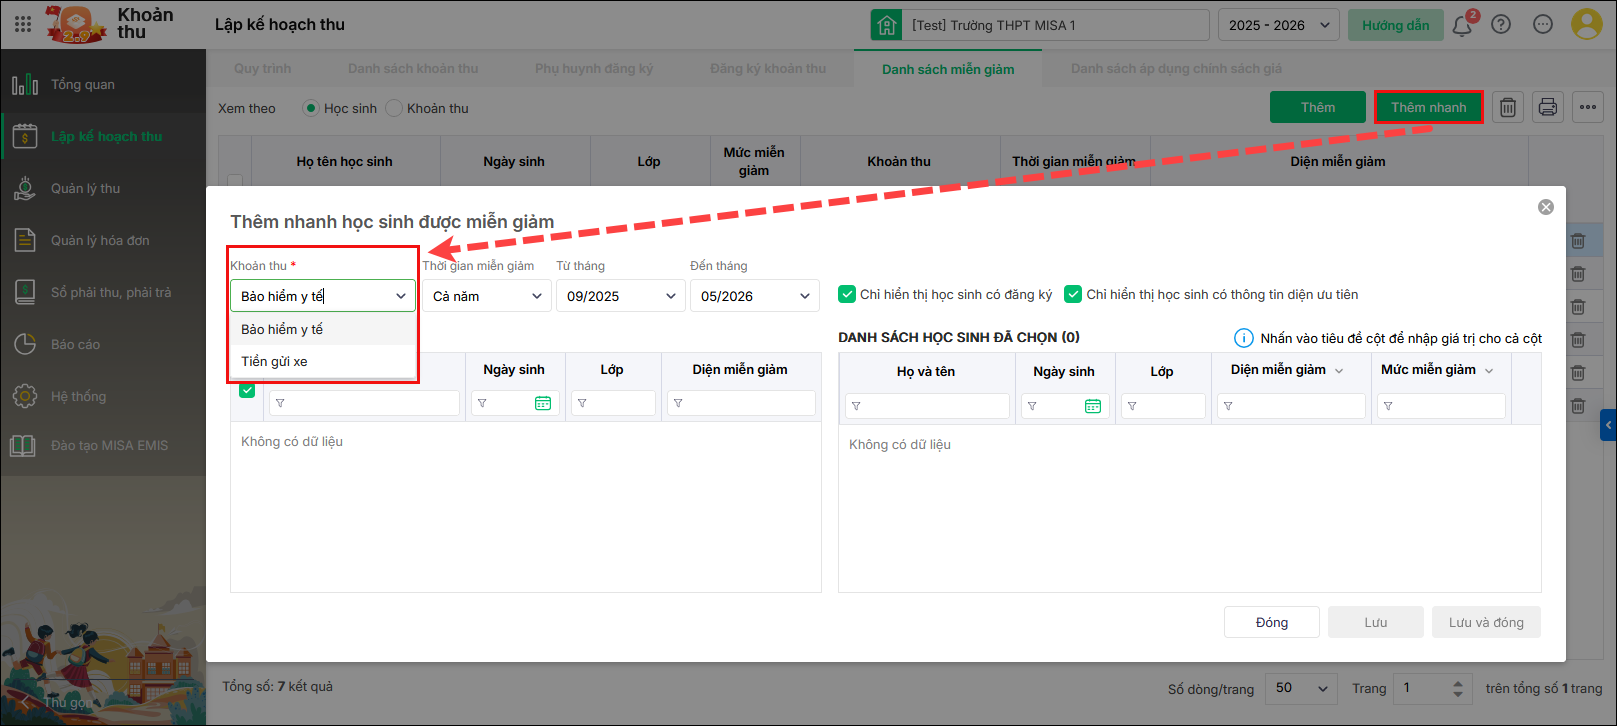The width and height of the screenshot is (1617, 726).
Task: Toggle Chỉ hiển thị học sinh có đăng ký
Action: (847, 294)
